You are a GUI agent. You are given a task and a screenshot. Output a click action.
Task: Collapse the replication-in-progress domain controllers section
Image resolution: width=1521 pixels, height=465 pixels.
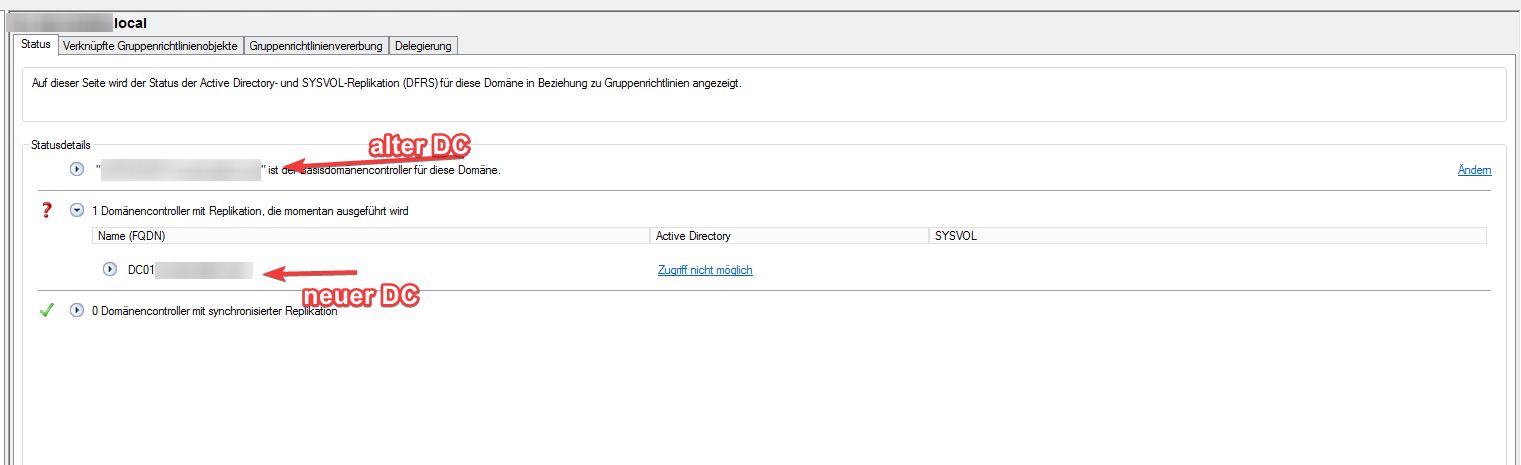(77, 211)
